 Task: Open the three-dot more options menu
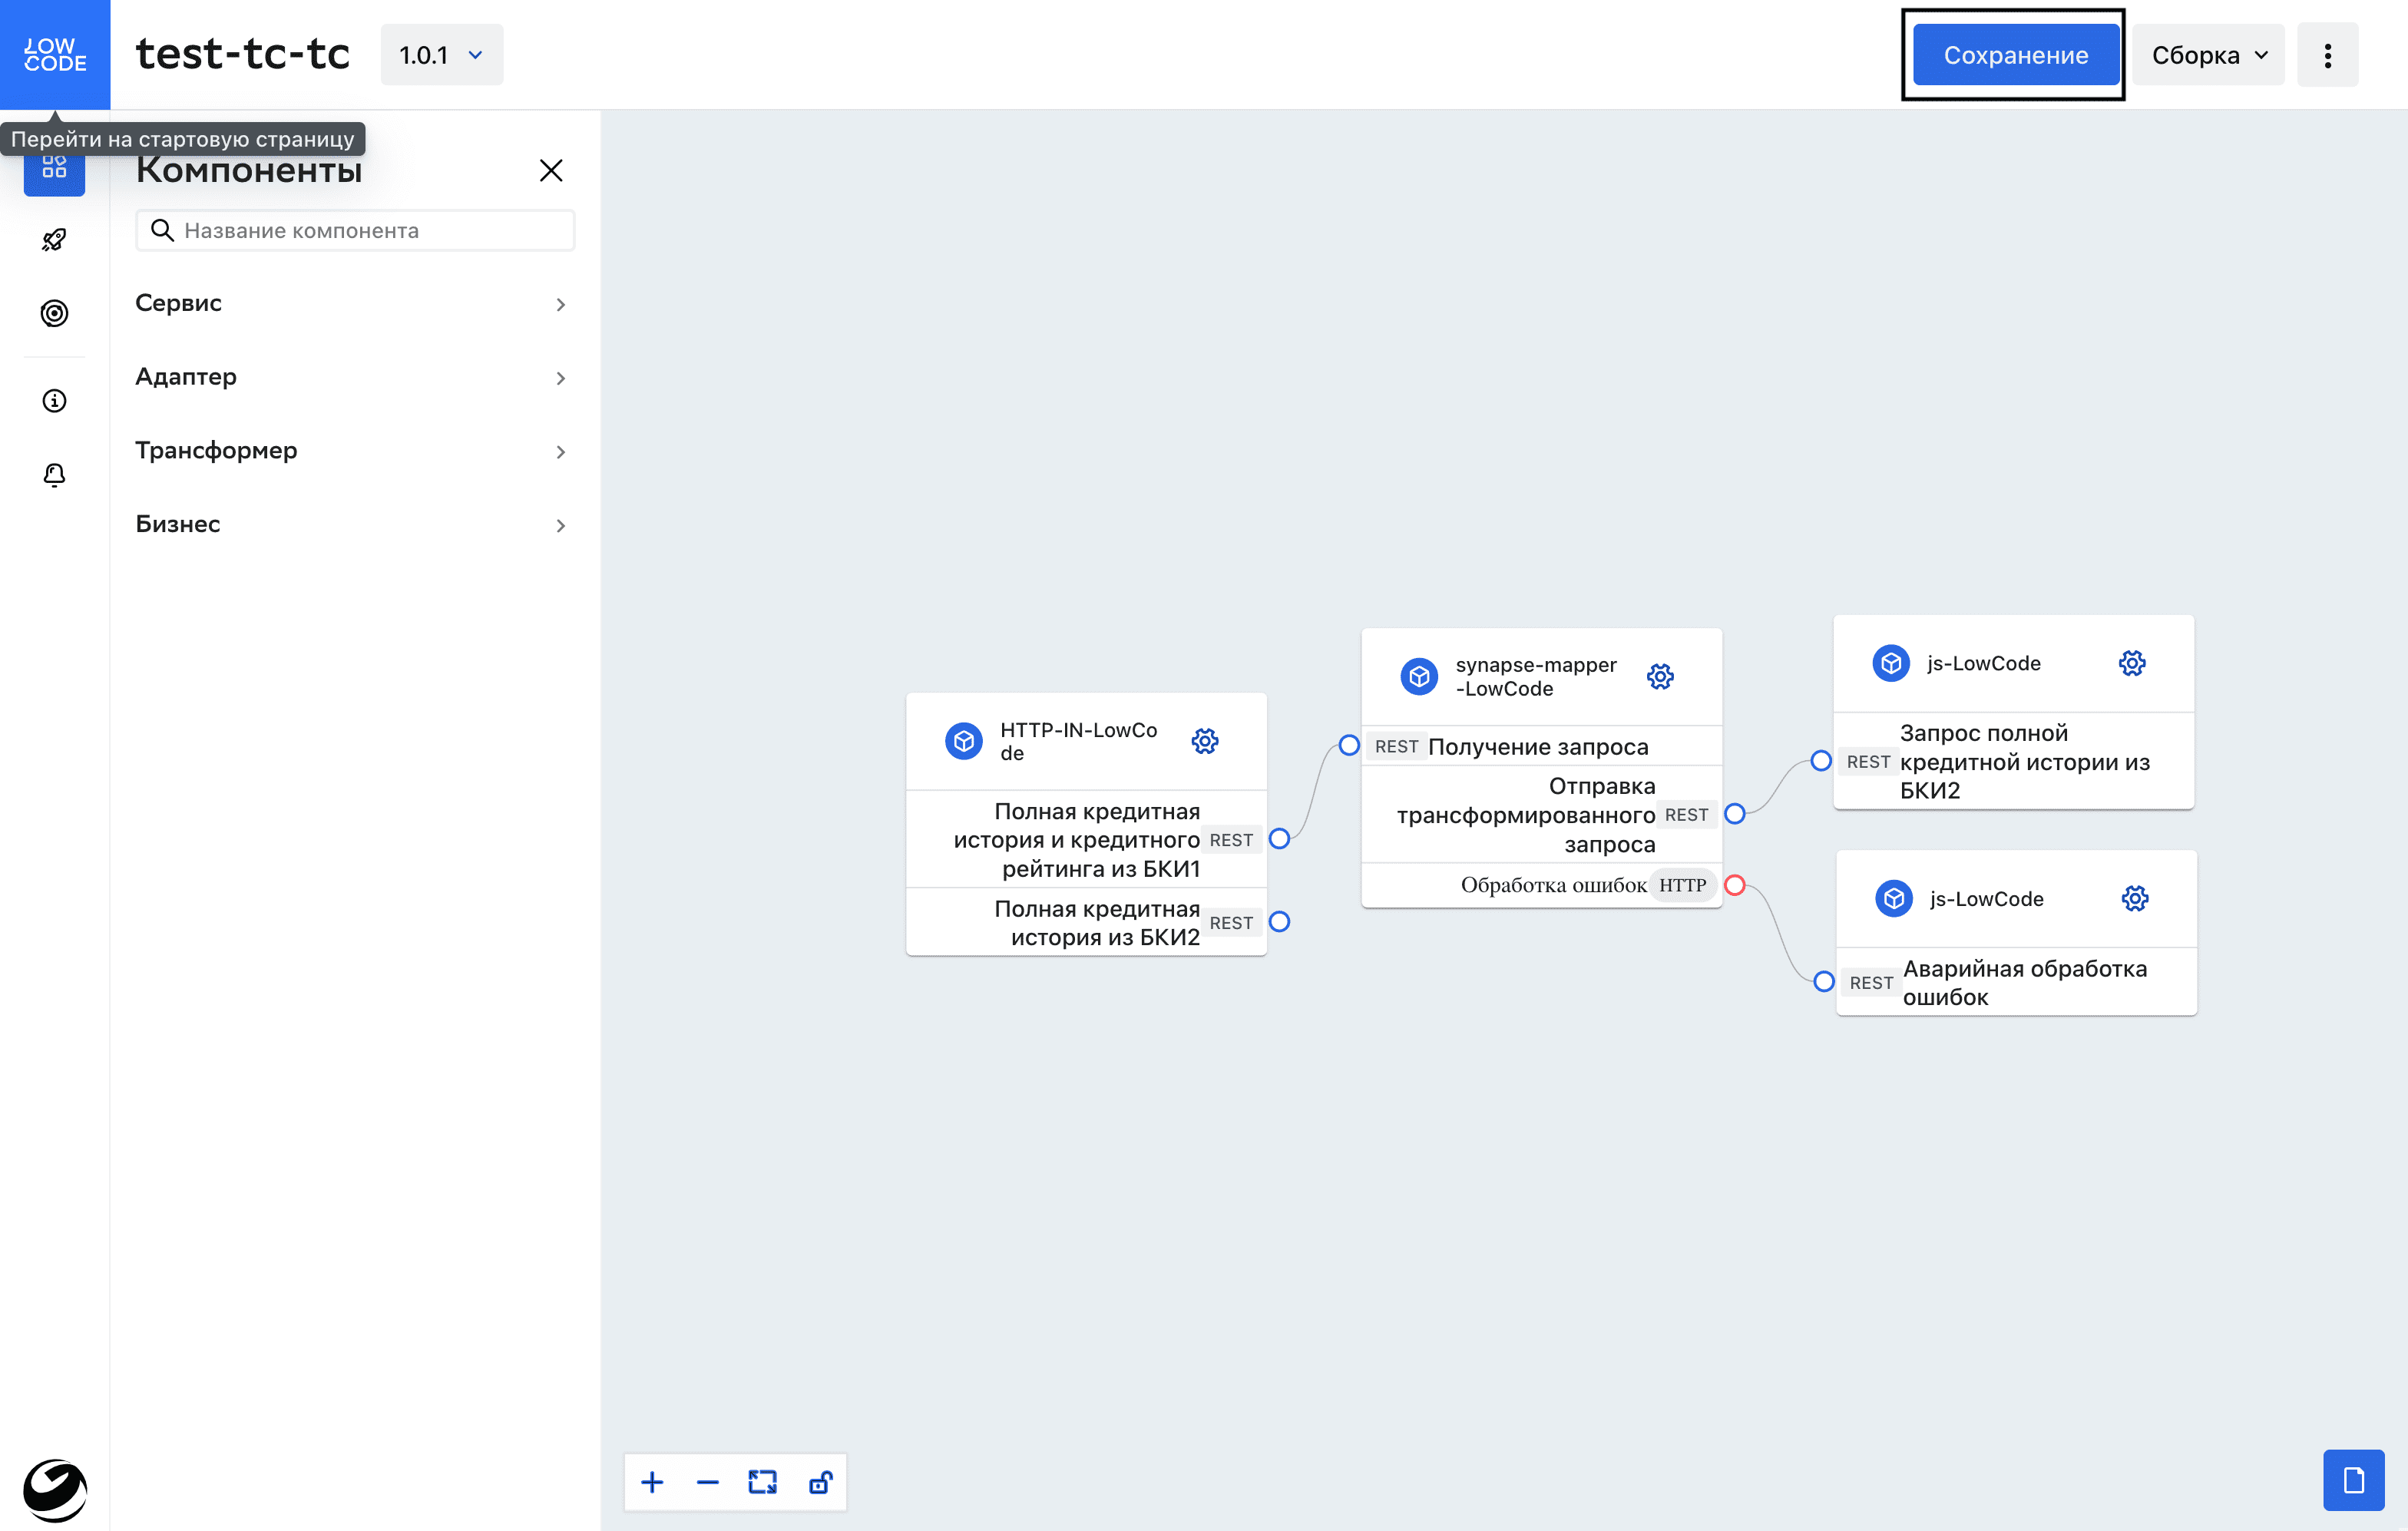pos(2327,55)
